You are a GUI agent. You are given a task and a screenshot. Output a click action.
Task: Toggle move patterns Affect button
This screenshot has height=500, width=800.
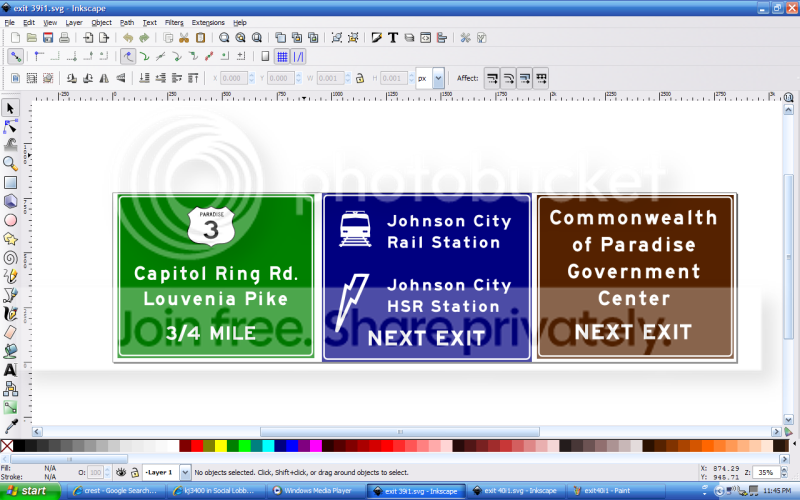[x=541, y=78]
